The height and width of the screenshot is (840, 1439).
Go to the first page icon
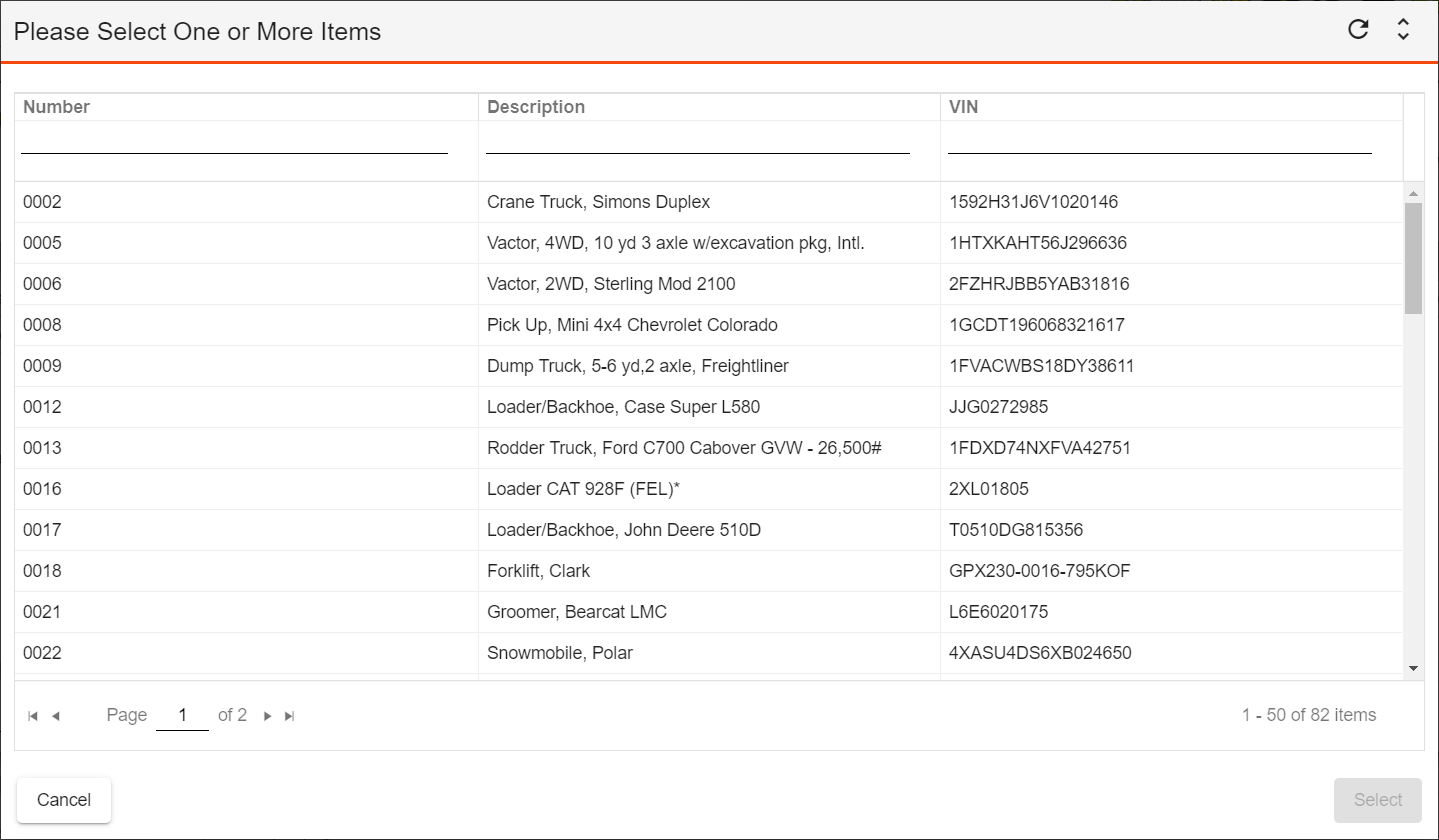[x=33, y=716]
